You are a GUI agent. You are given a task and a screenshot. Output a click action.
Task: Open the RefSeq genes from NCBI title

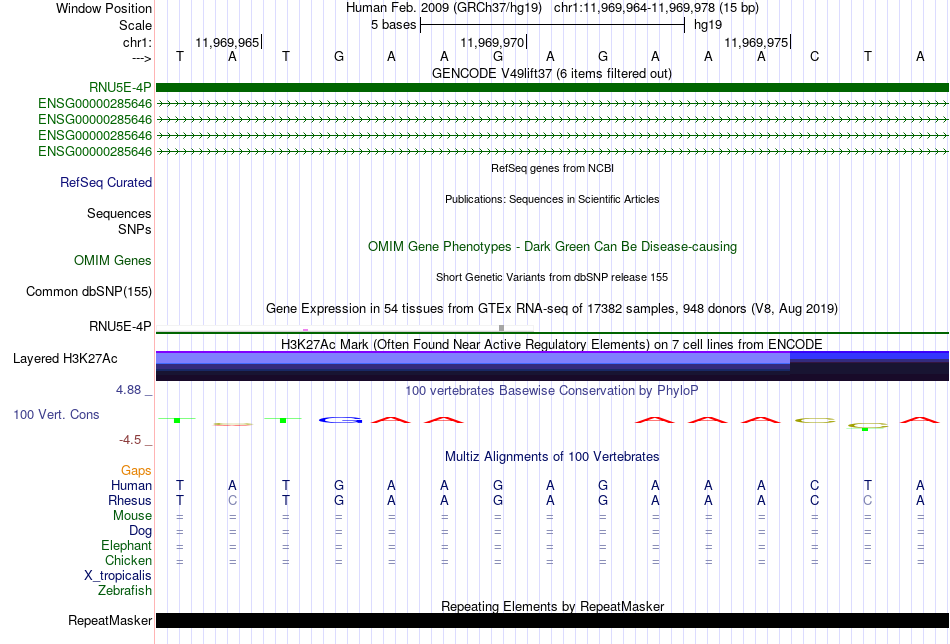tap(552, 168)
